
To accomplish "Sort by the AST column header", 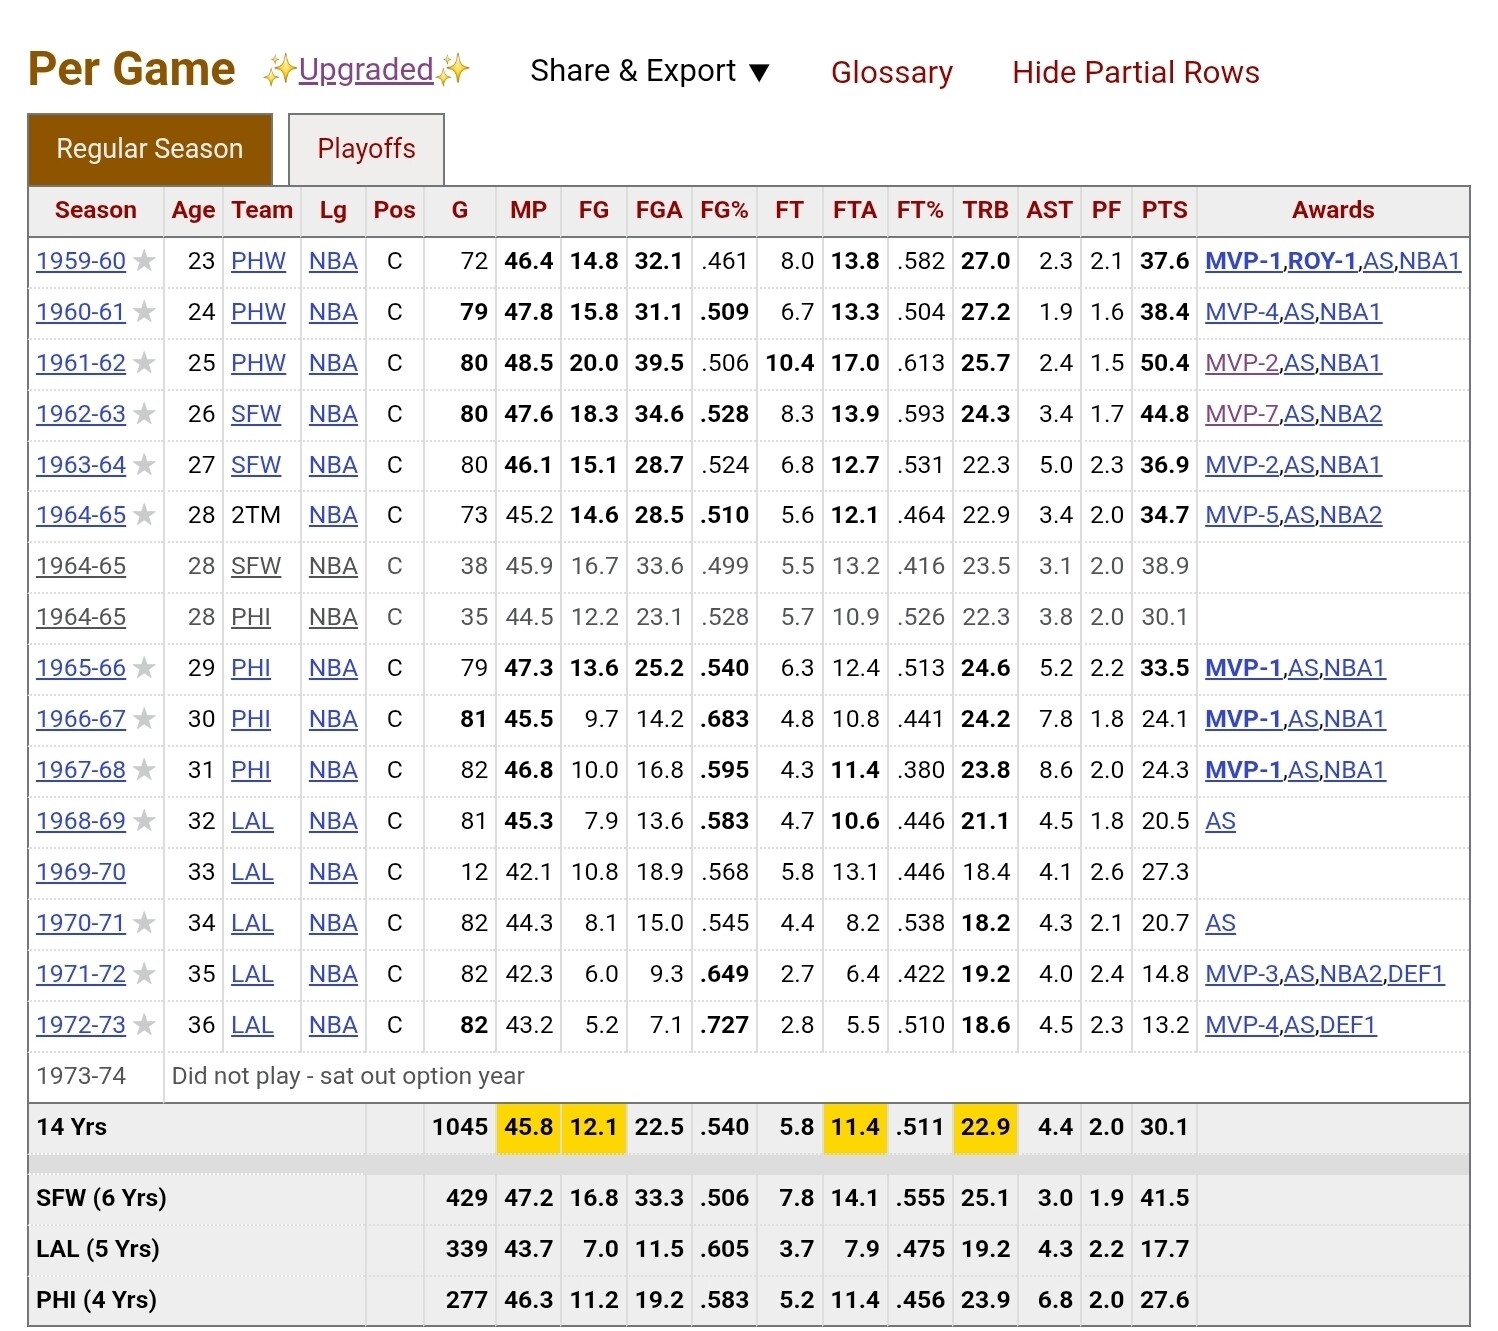I will pyautogui.click(x=1050, y=210).
